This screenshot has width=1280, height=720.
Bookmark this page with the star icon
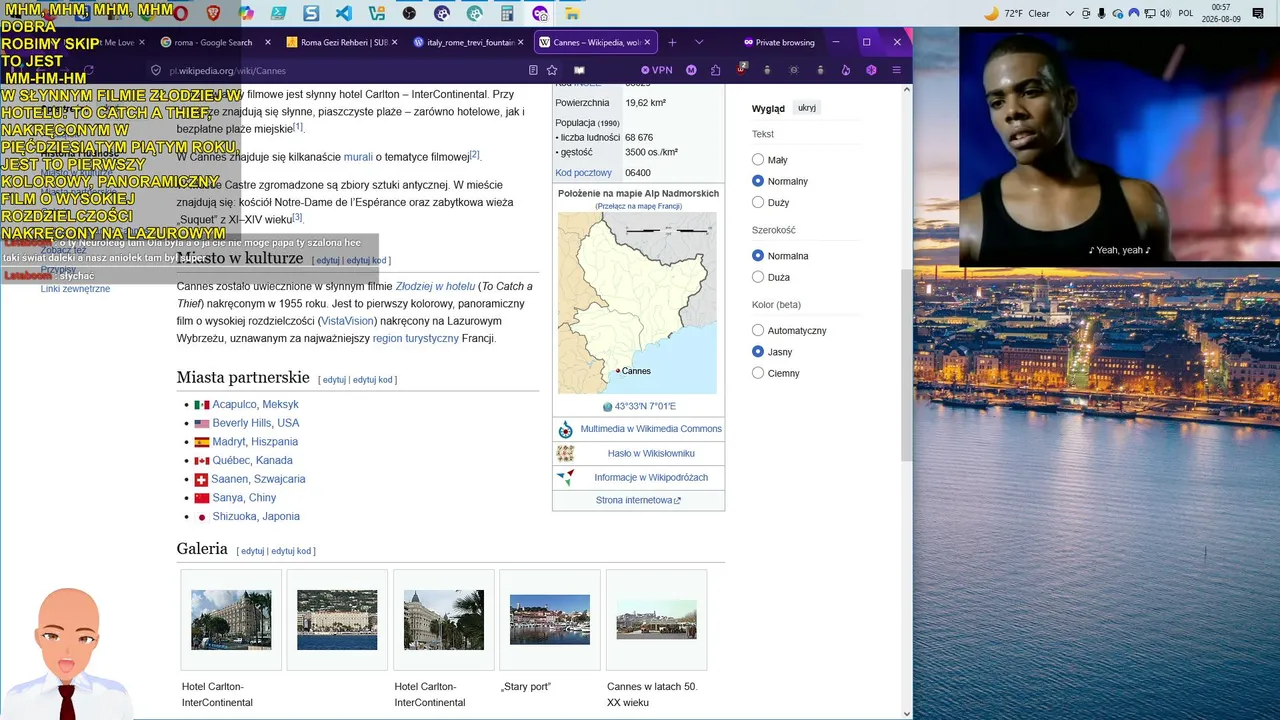coord(552,70)
